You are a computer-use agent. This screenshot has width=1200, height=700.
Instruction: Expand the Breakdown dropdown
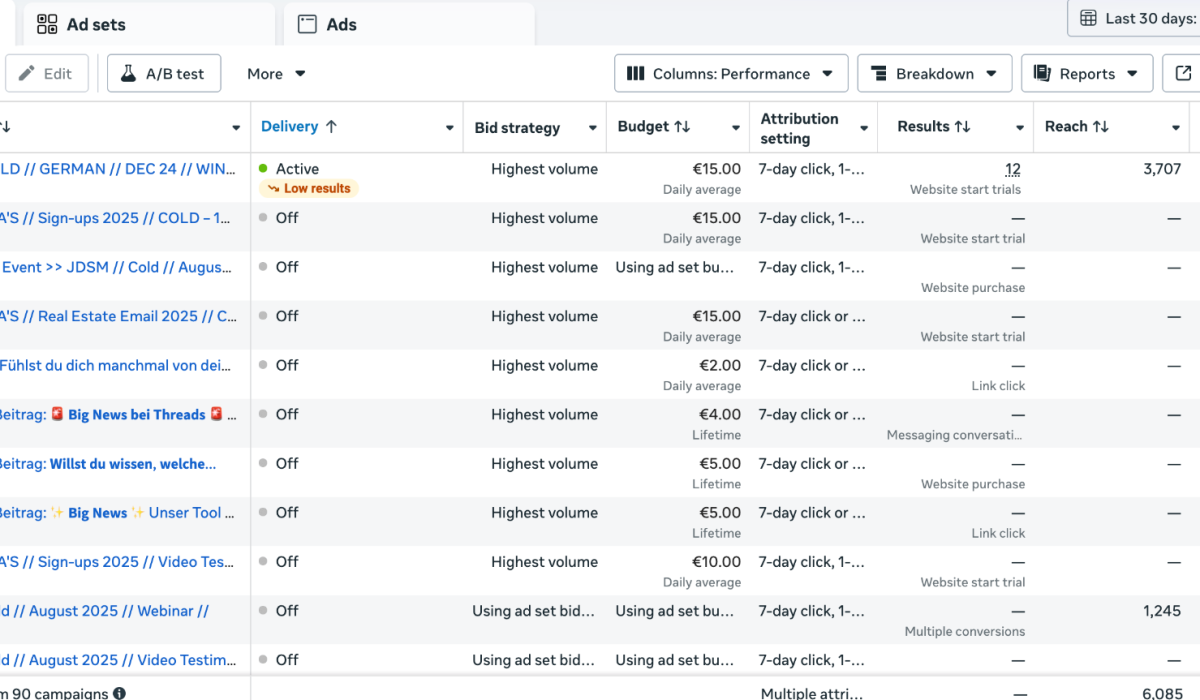(934, 74)
